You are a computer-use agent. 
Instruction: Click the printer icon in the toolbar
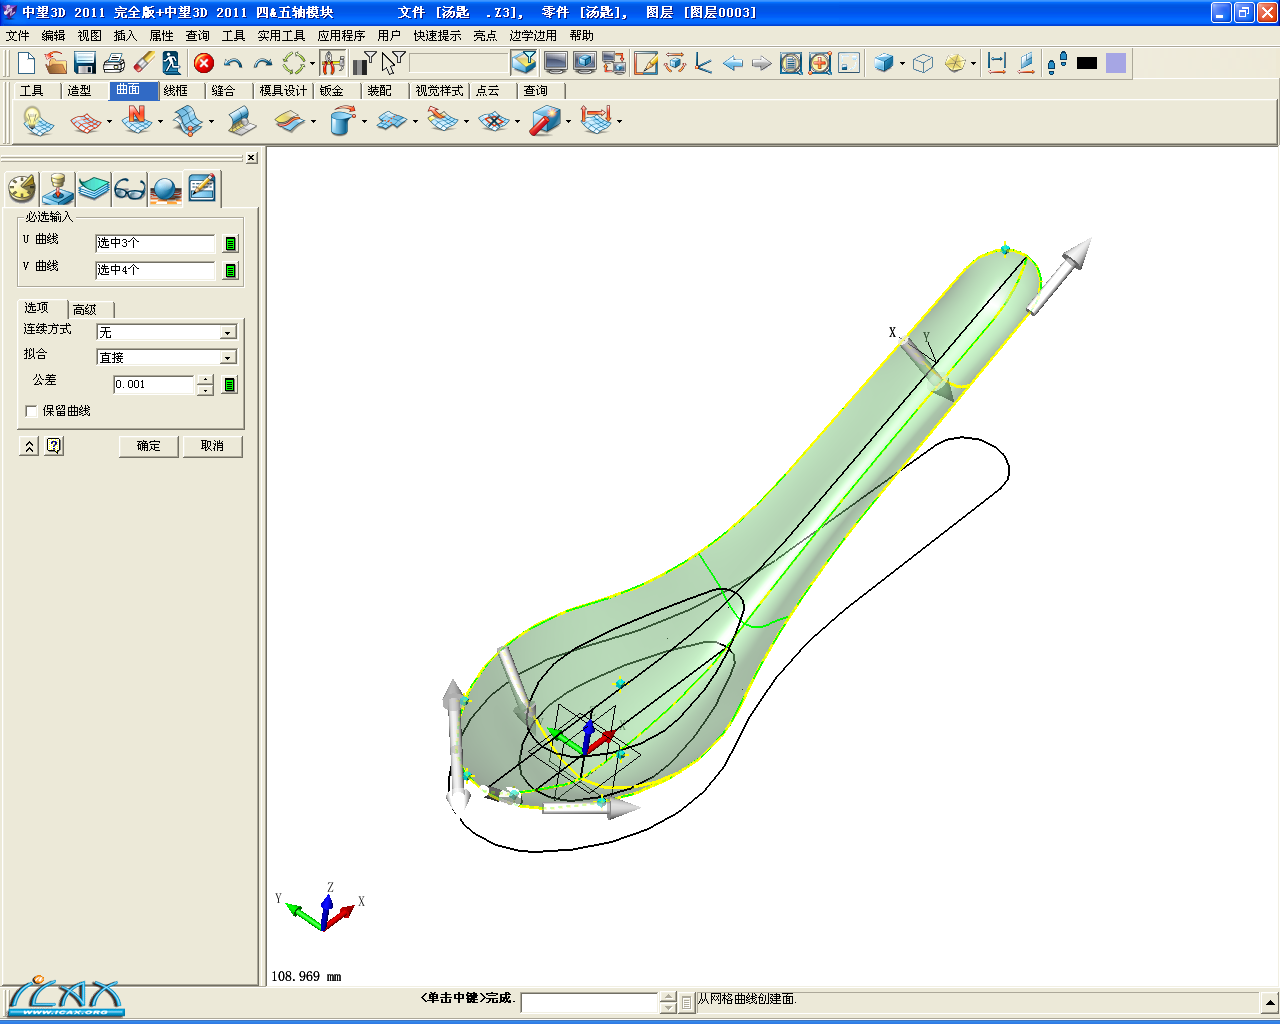pos(114,63)
